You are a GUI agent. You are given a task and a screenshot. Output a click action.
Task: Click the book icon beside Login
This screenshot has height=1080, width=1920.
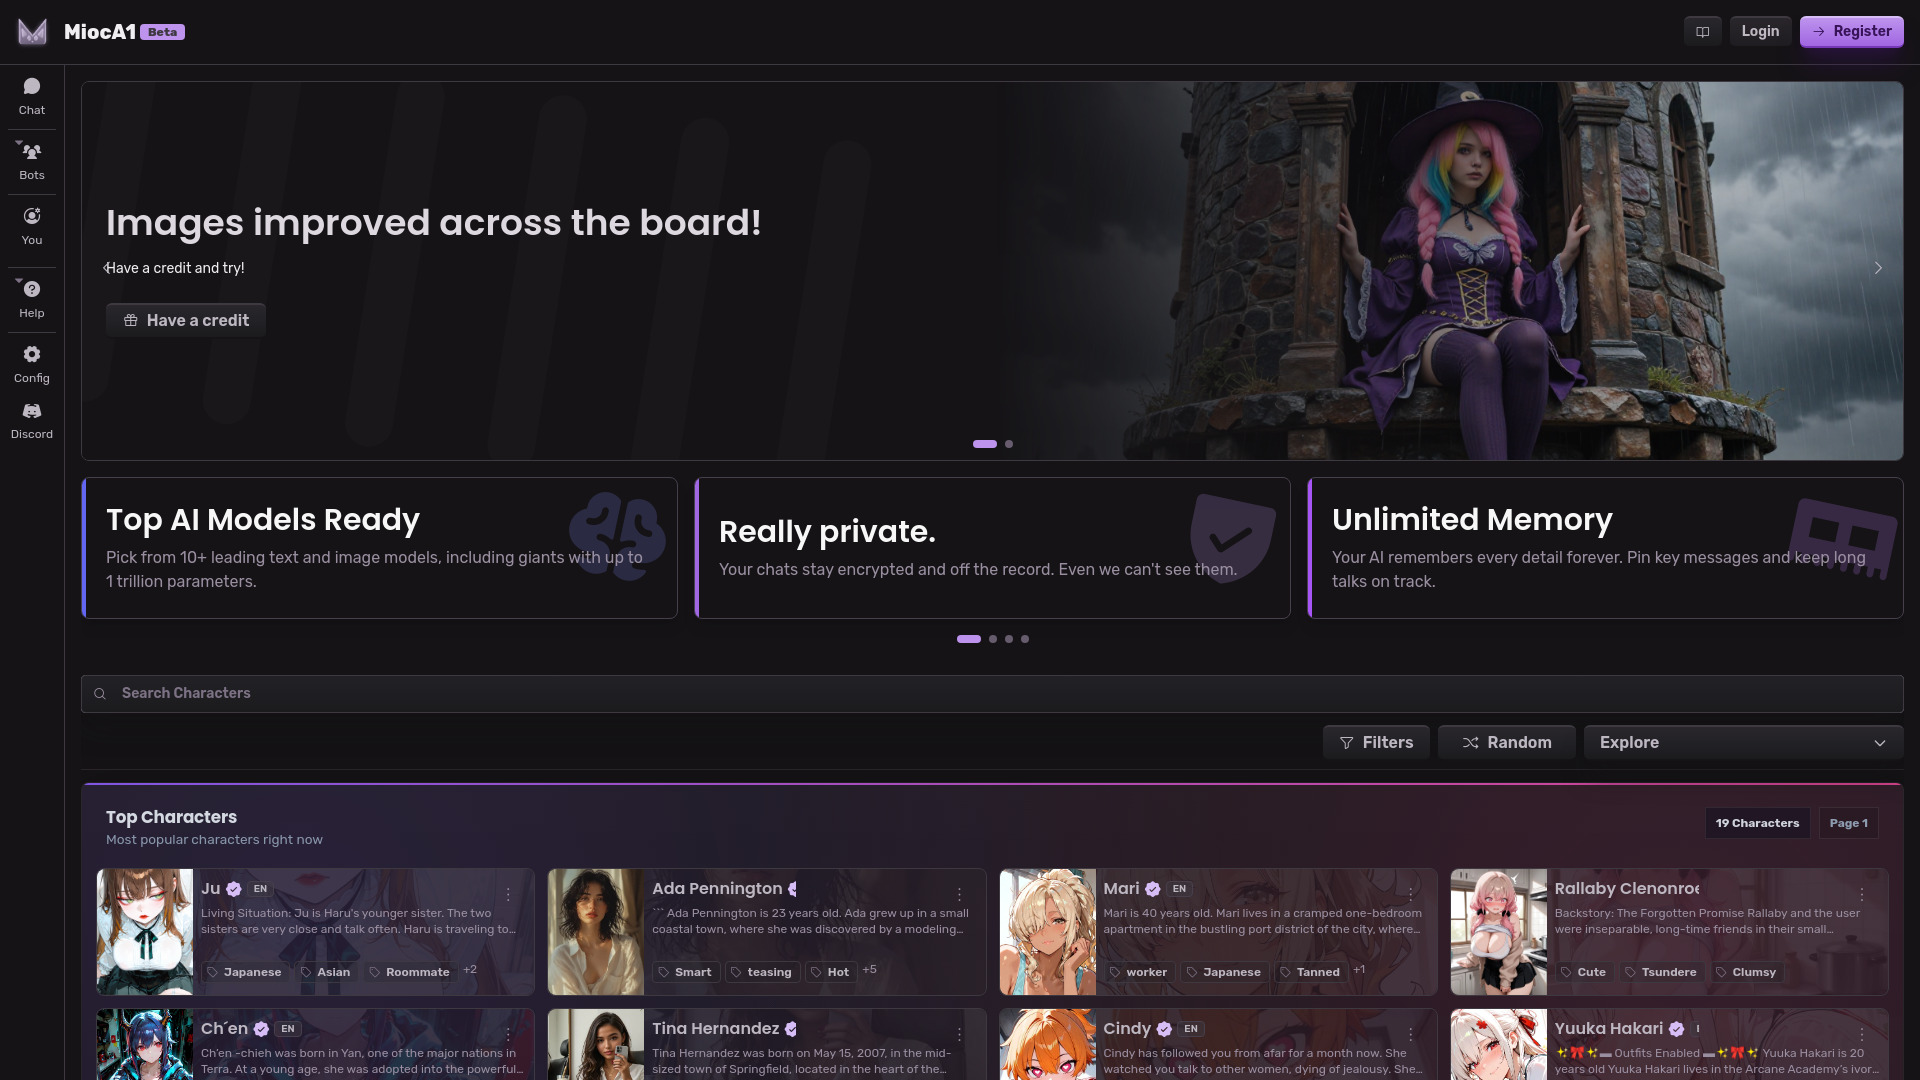(1702, 32)
